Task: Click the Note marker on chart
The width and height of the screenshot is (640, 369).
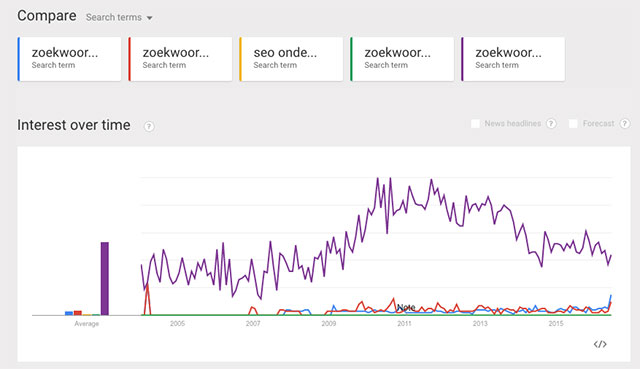Action: (406, 307)
